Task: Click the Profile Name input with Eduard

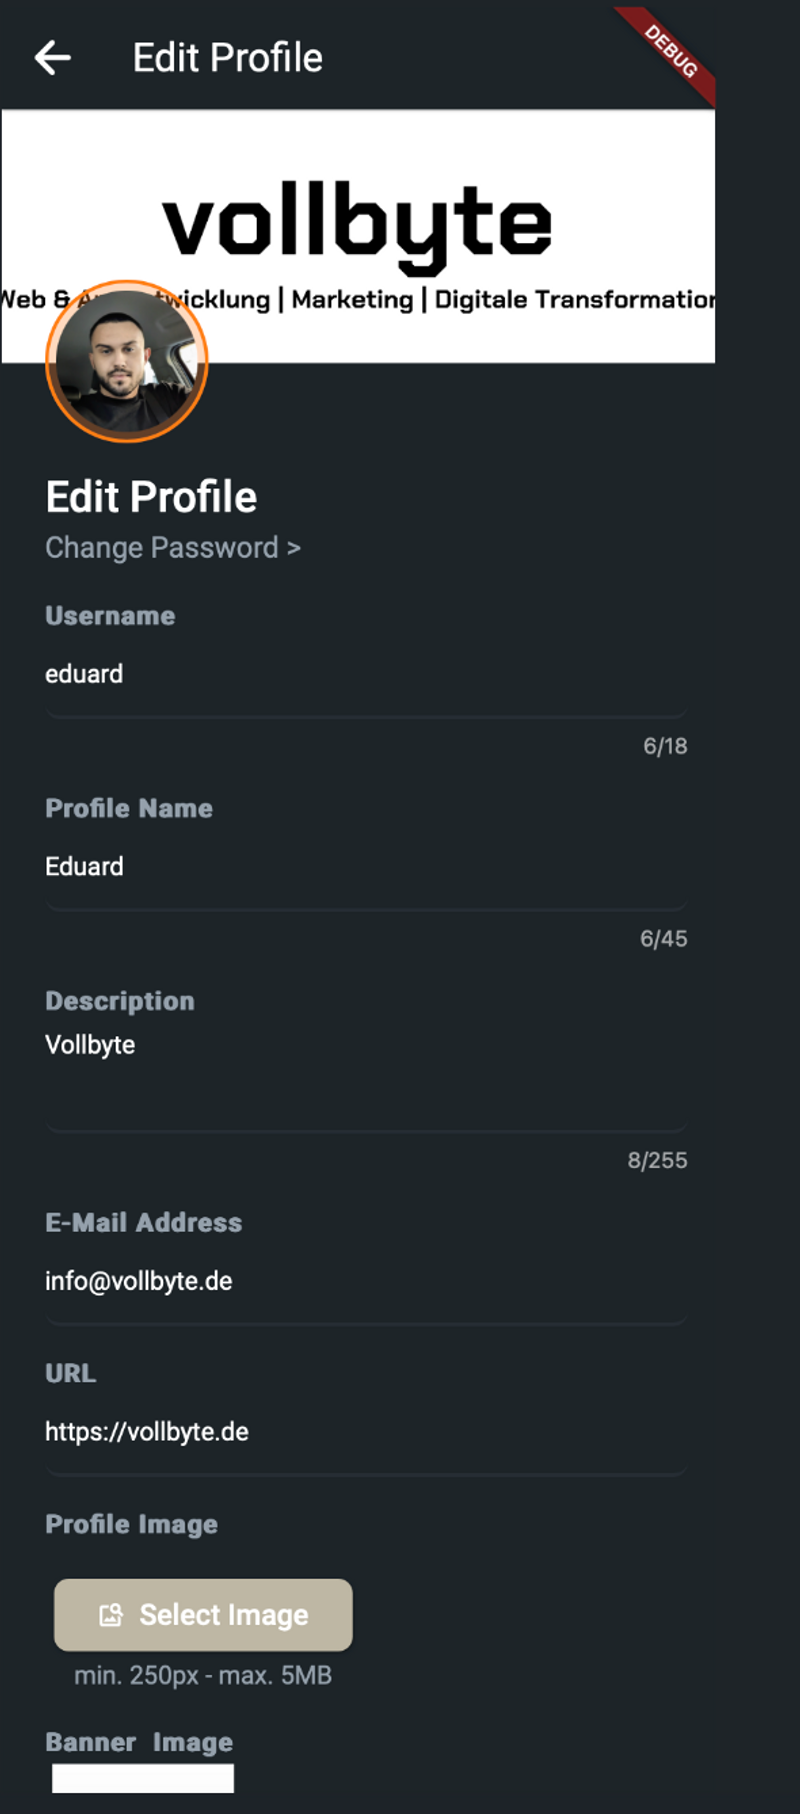Action: pos(365,867)
